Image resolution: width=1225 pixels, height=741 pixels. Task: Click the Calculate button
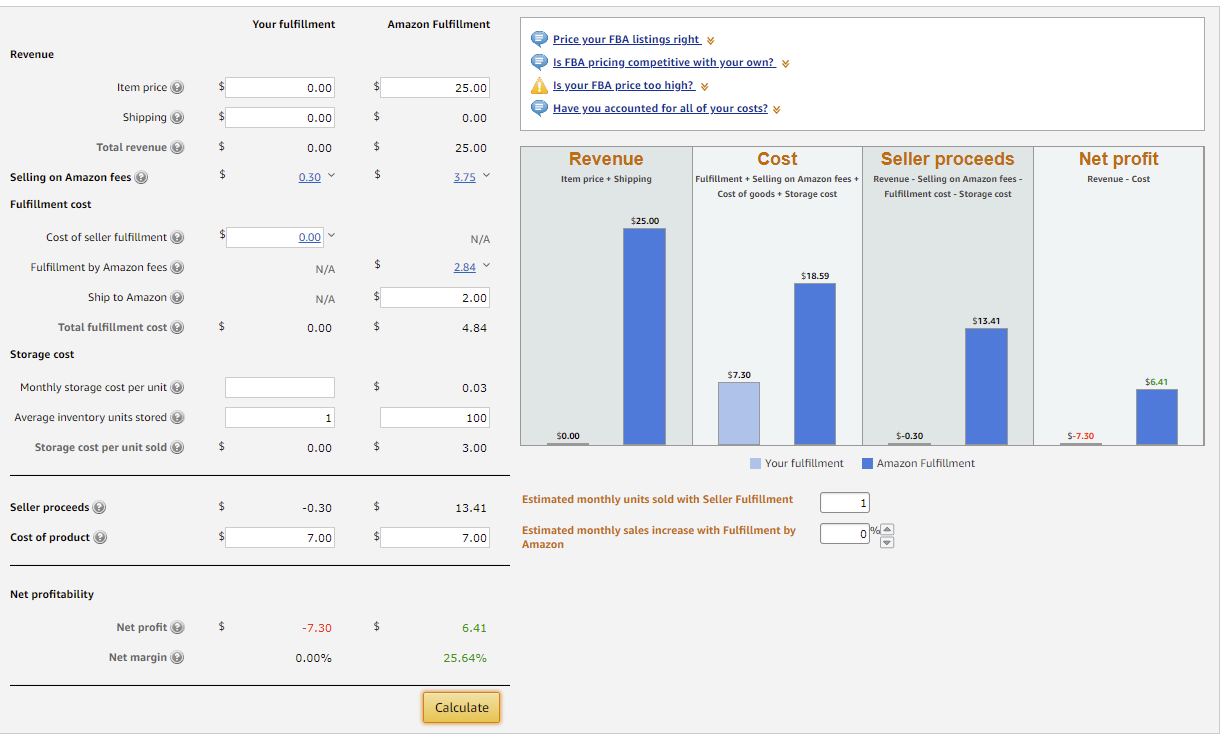pyautogui.click(x=461, y=707)
